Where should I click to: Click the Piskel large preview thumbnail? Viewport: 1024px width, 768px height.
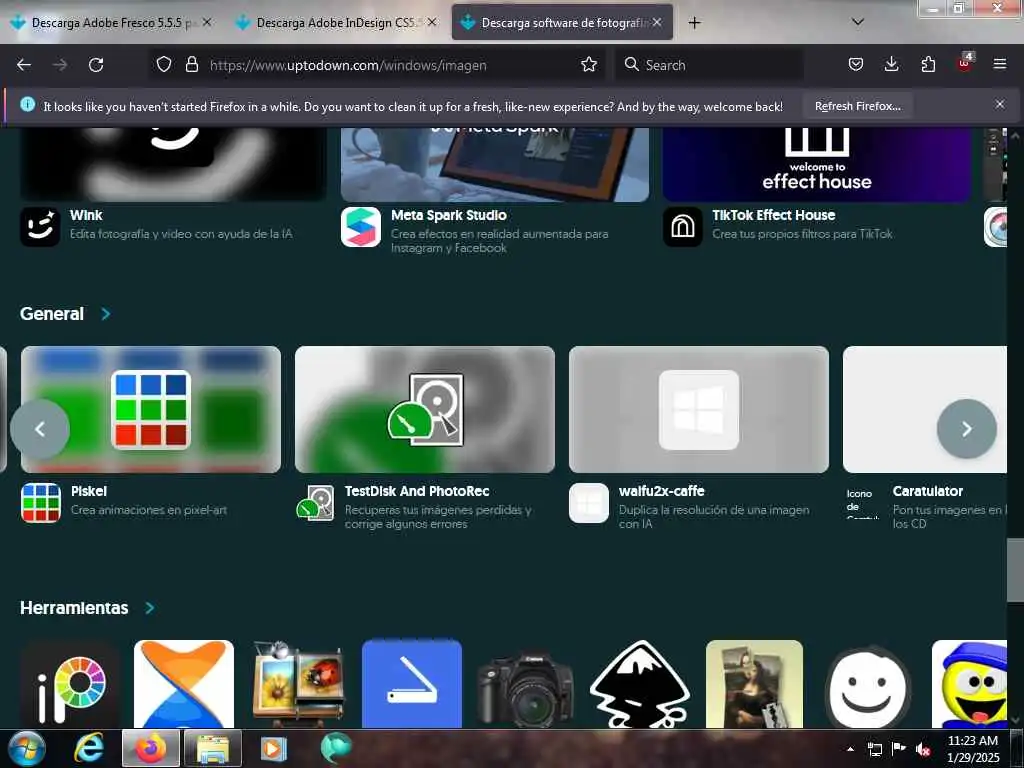pos(151,409)
